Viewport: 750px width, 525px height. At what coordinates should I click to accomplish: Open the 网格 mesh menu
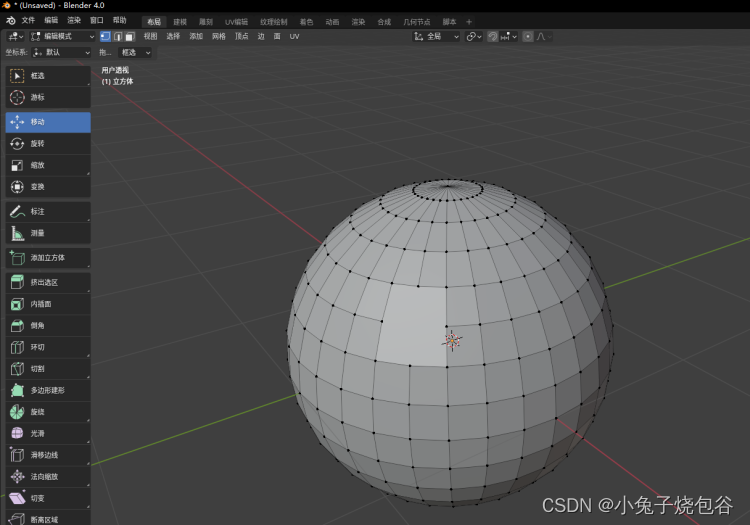(x=219, y=36)
